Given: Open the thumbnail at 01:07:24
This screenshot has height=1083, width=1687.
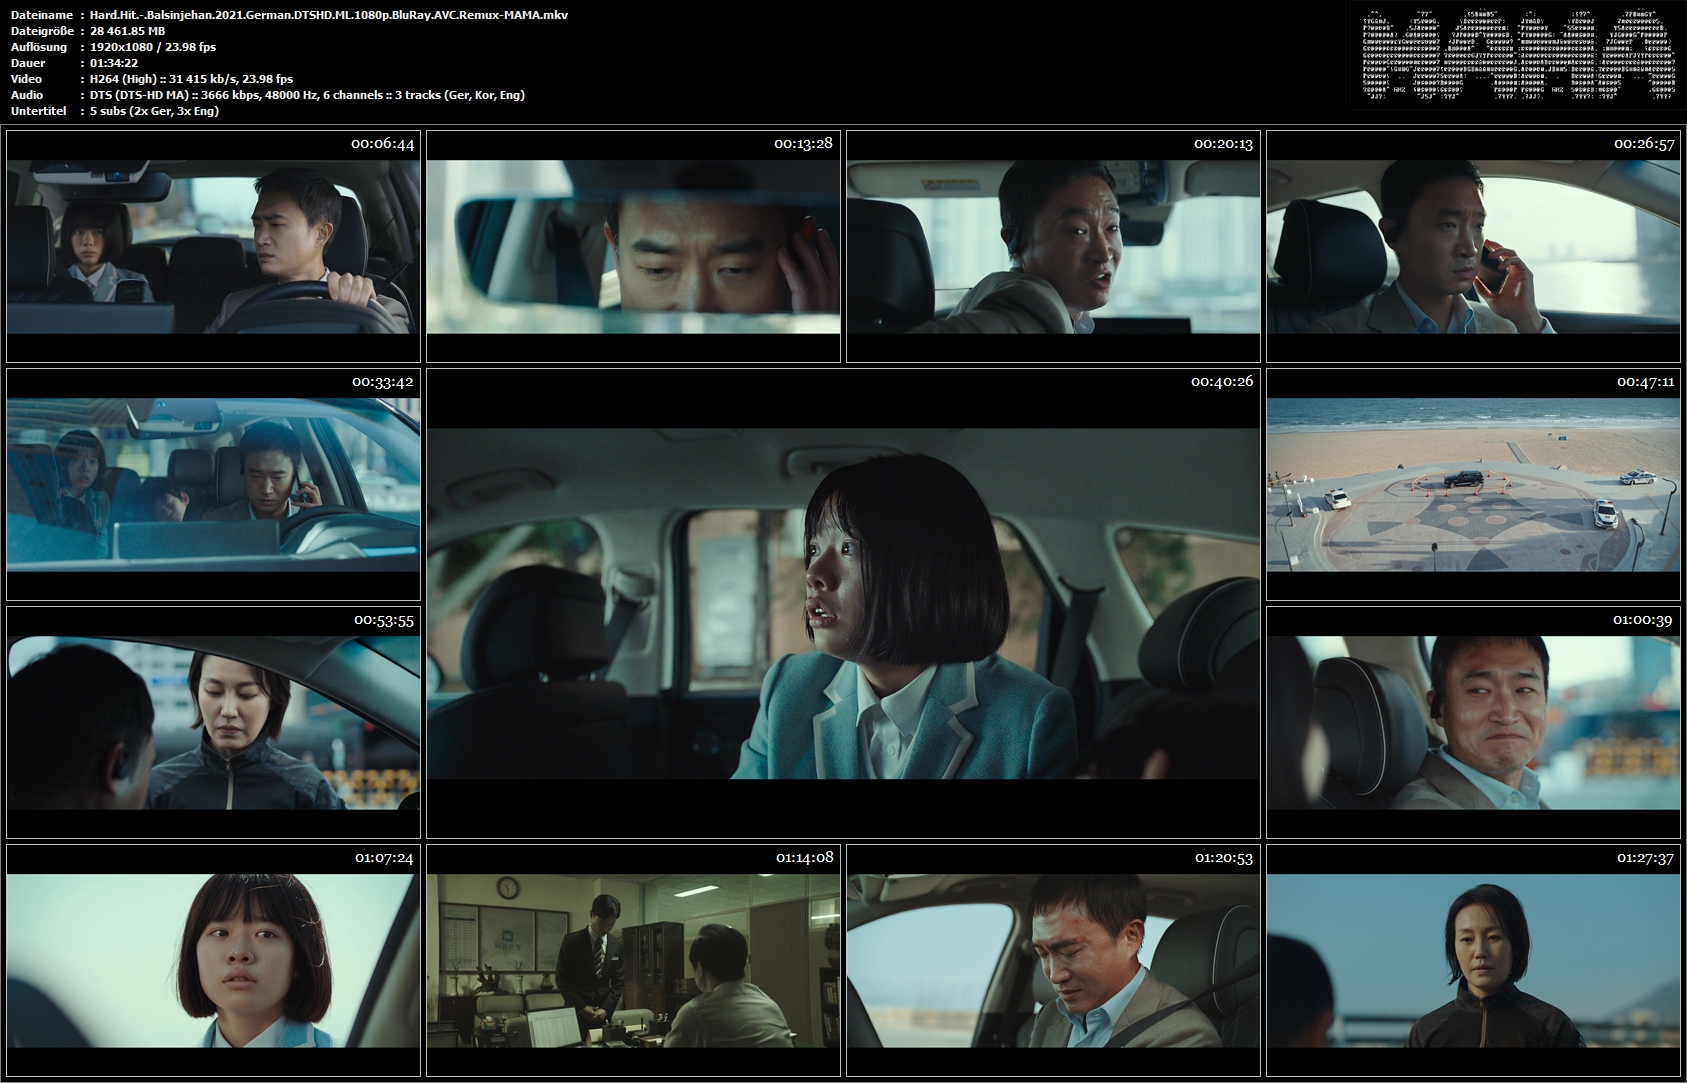Looking at the screenshot, I should coord(213,960).
